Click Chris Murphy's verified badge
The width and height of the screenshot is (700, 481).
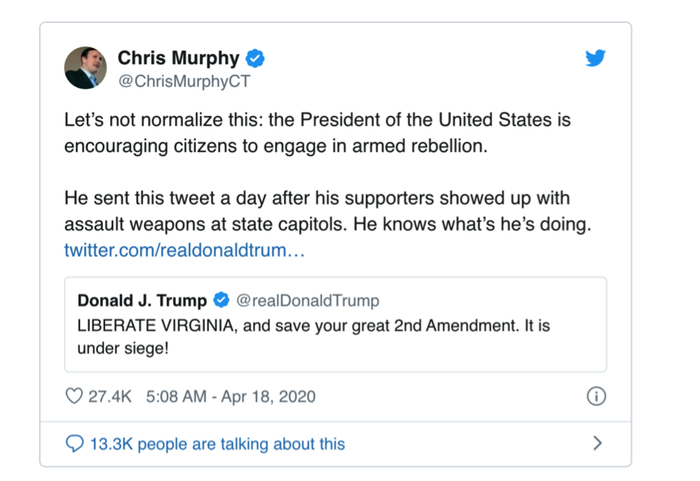pyautogui.click(x=255, y=58)
